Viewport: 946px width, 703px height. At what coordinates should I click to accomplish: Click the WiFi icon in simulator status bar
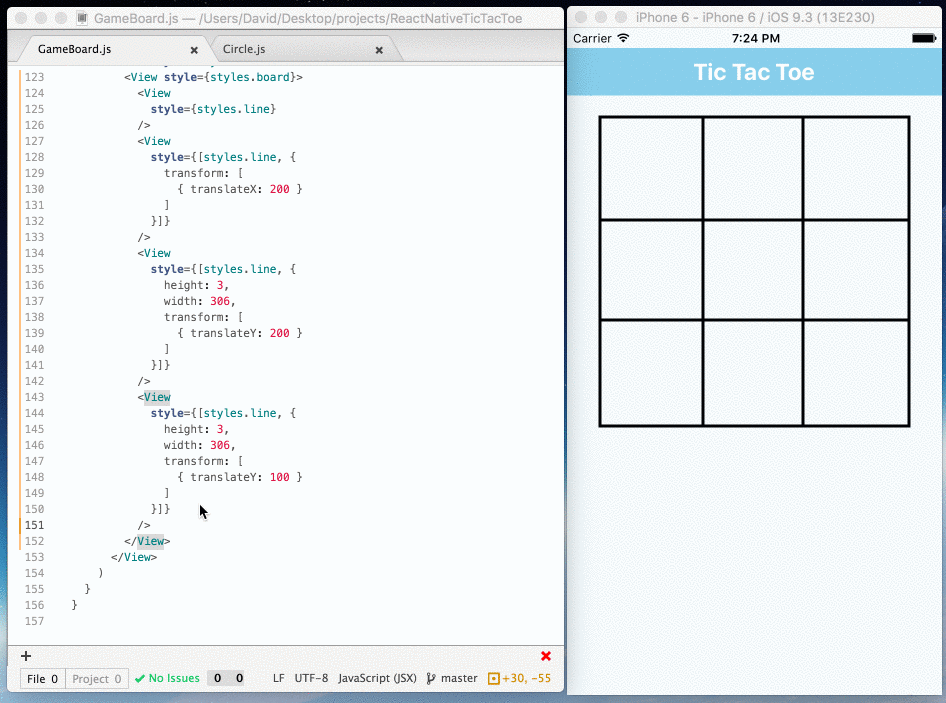click(x=623, y=38)
